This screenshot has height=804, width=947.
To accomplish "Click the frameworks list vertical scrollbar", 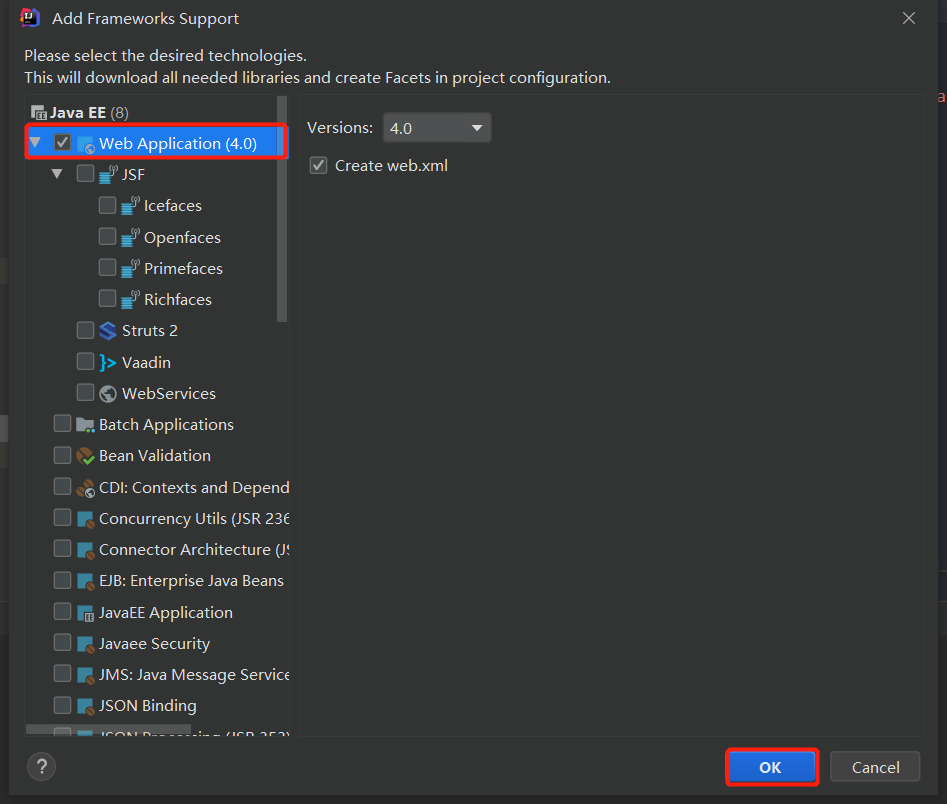I will [283, 210].
